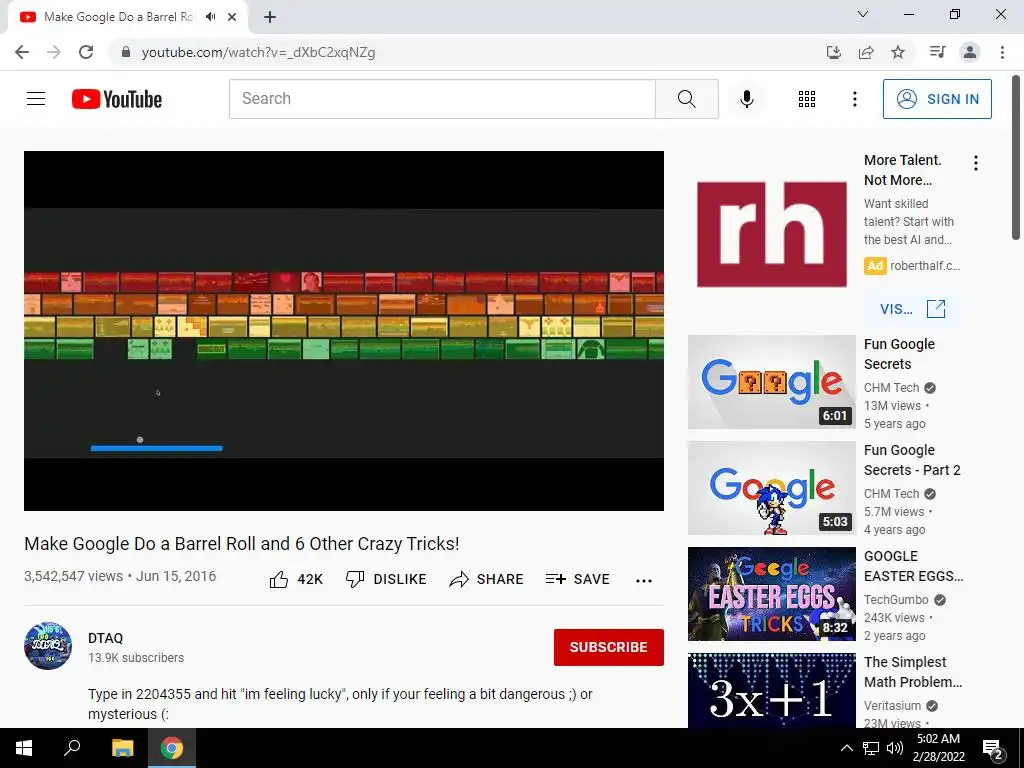1024x768 pixels.
Task: Click the page vertical scrollbar
Action: tap(1016, 157)
